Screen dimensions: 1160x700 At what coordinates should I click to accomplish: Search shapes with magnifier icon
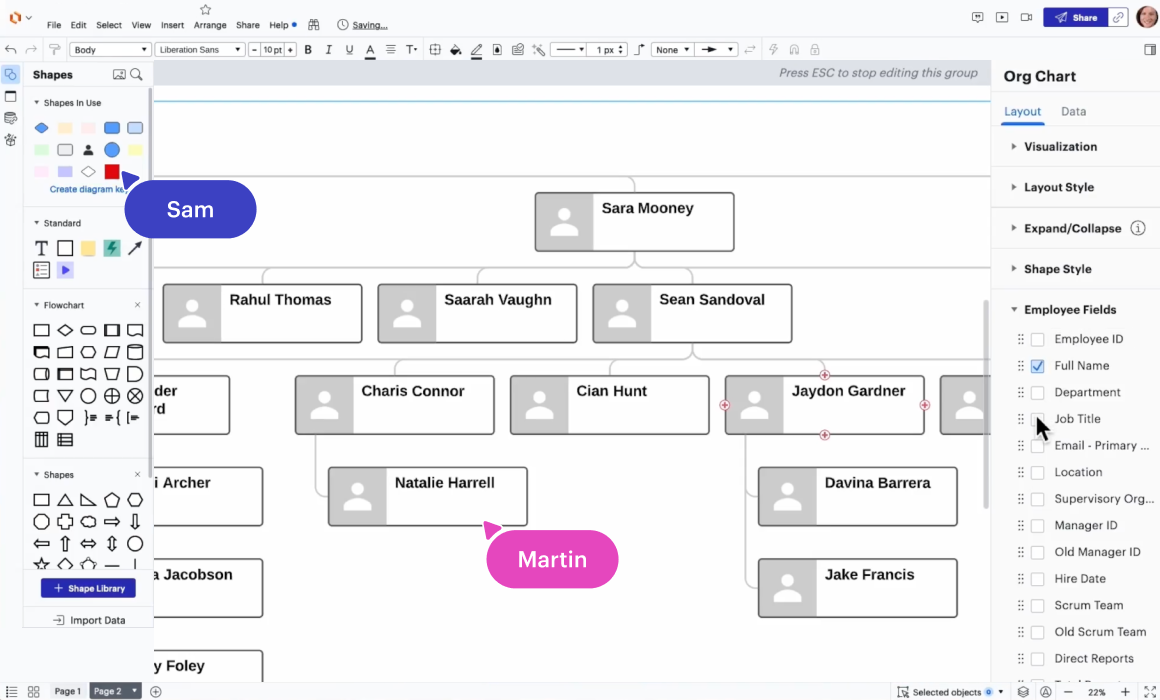coord(136,75)
